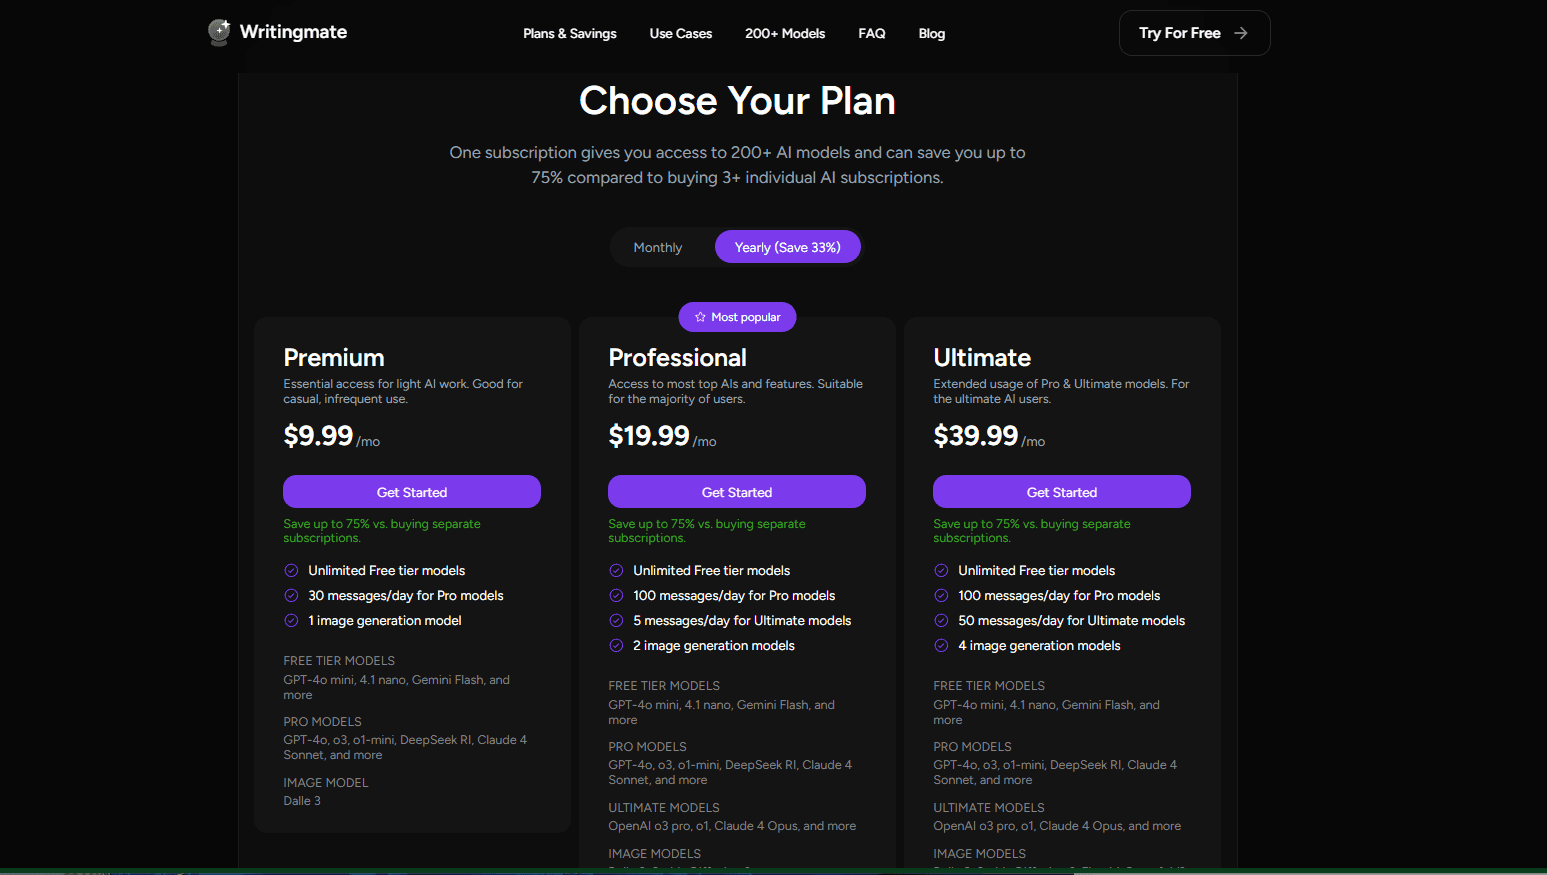
Task: Click the star icon in Most popular badge
Action: click(700, 317)
